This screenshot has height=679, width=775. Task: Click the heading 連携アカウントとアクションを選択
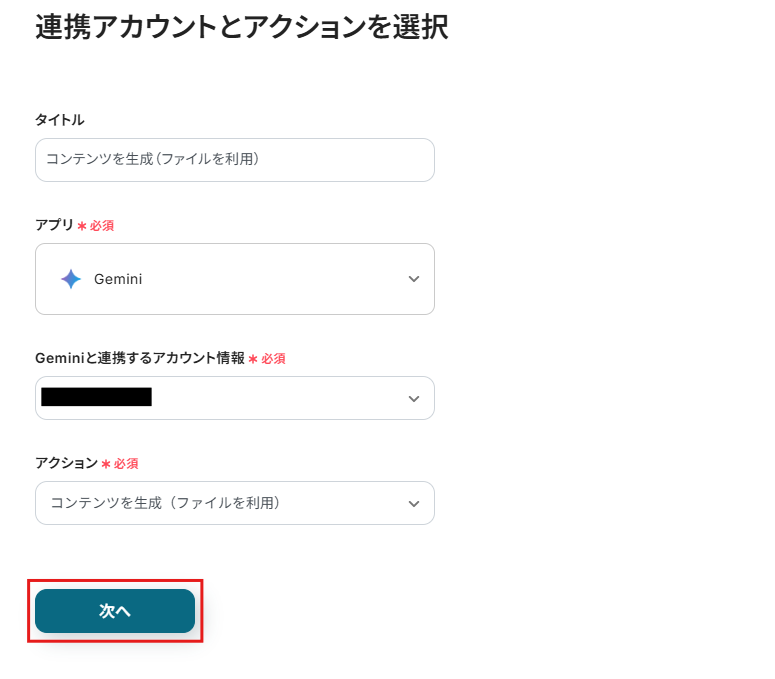[241, 28]
